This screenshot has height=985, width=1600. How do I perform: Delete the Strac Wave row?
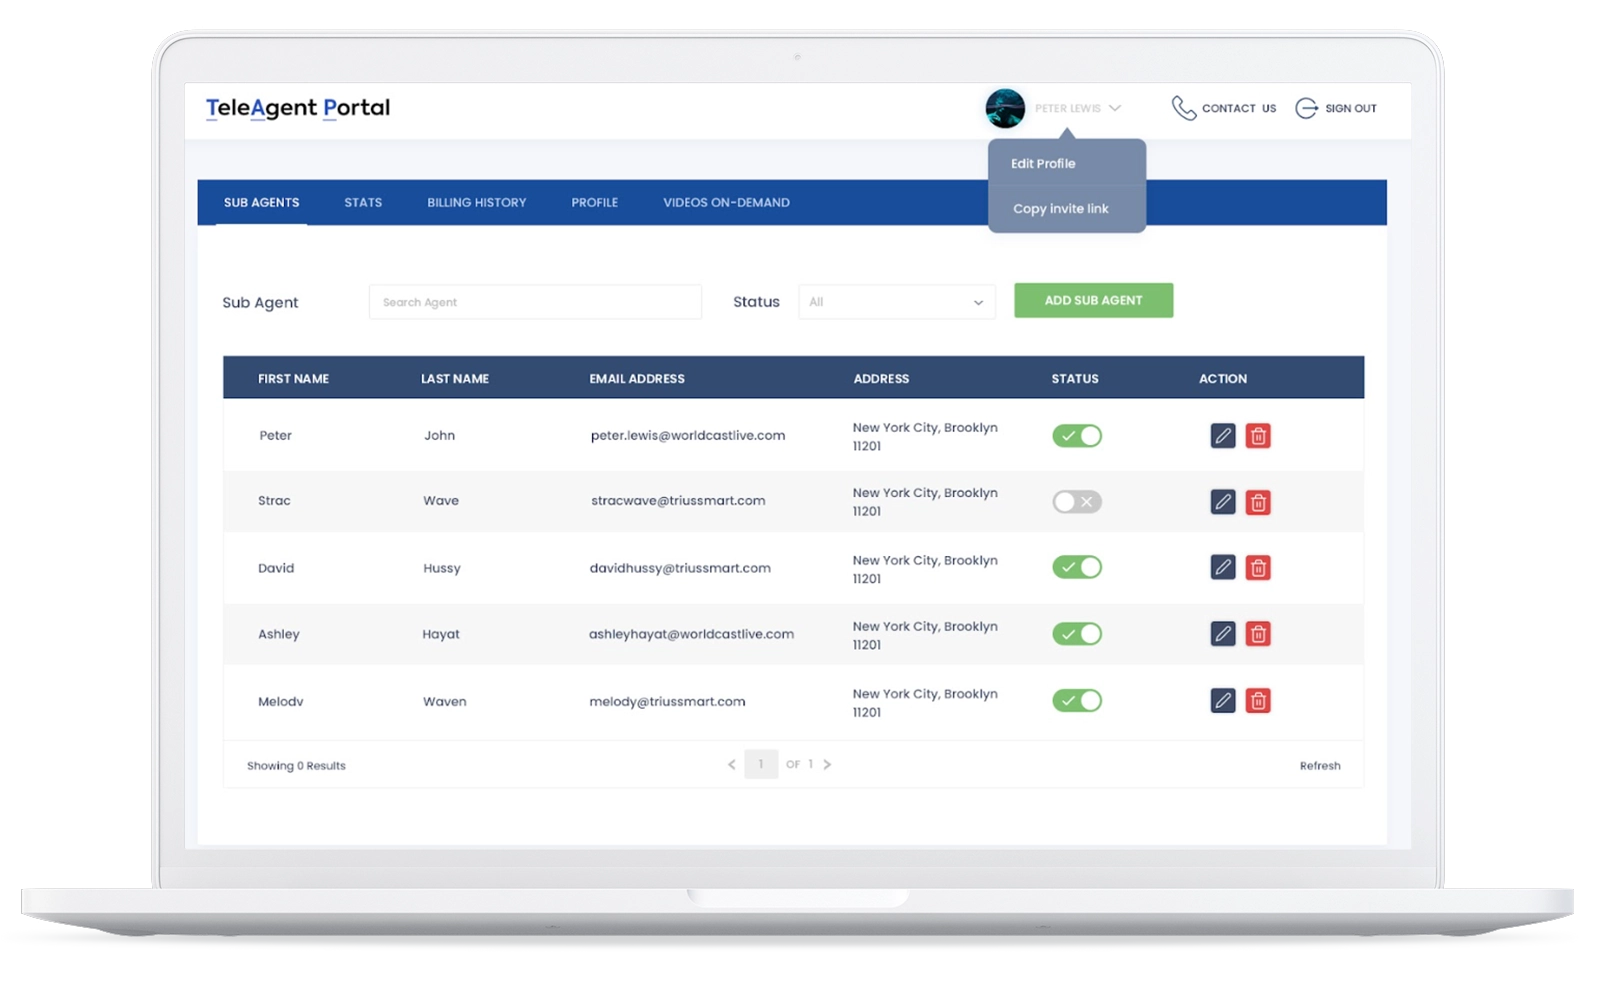tap(1258, 502)
